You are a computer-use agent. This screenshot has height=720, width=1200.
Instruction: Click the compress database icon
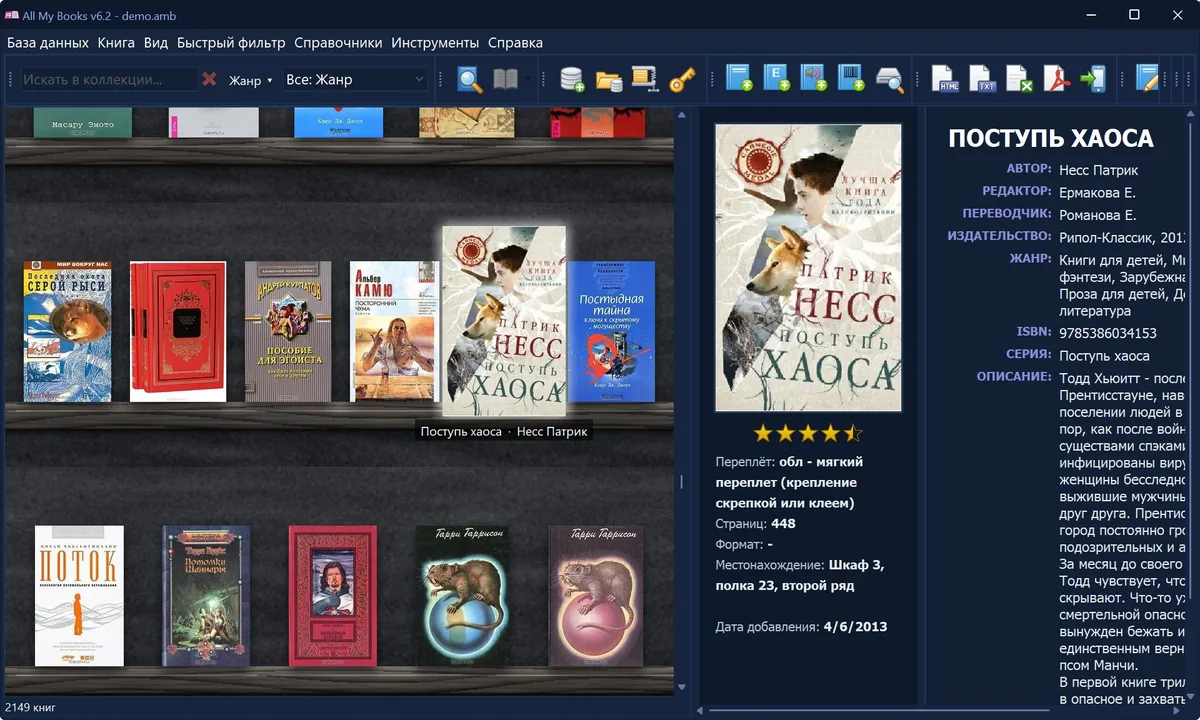645,79
